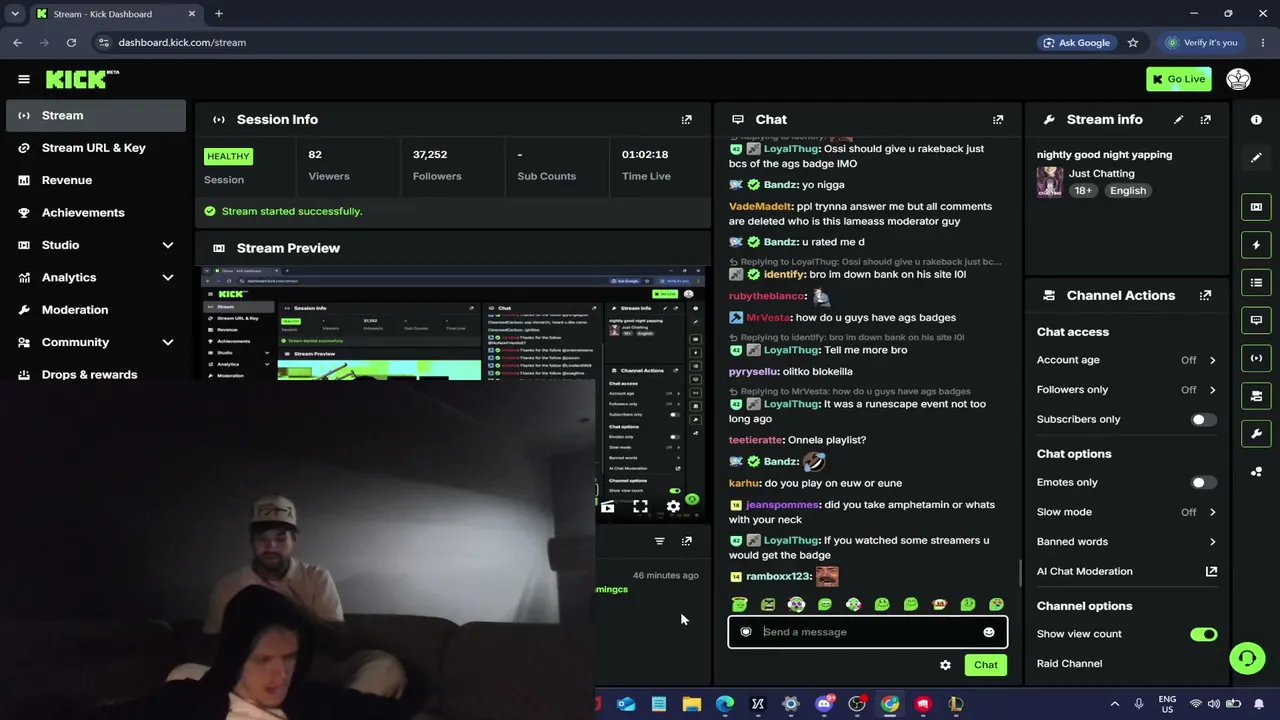Viewport: 1280px width, 720px height.
Task: Pop out the Channel Actions panel
Action: pos(1206,295)
